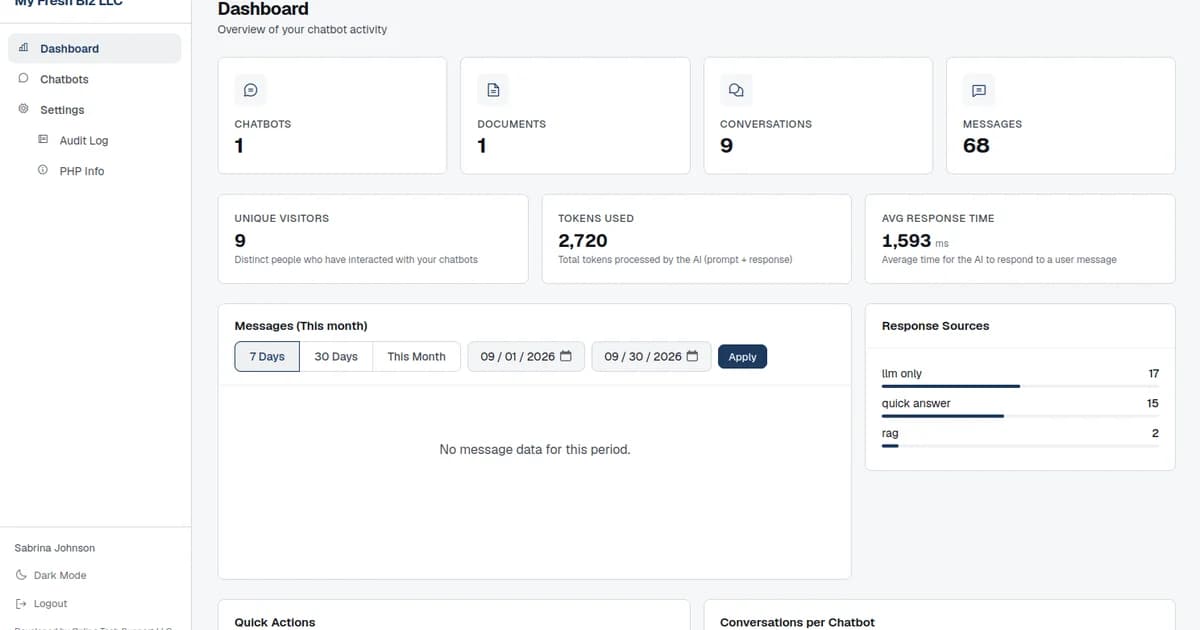
Task: Click the Chatbots stat card
Action: point(332,115)
